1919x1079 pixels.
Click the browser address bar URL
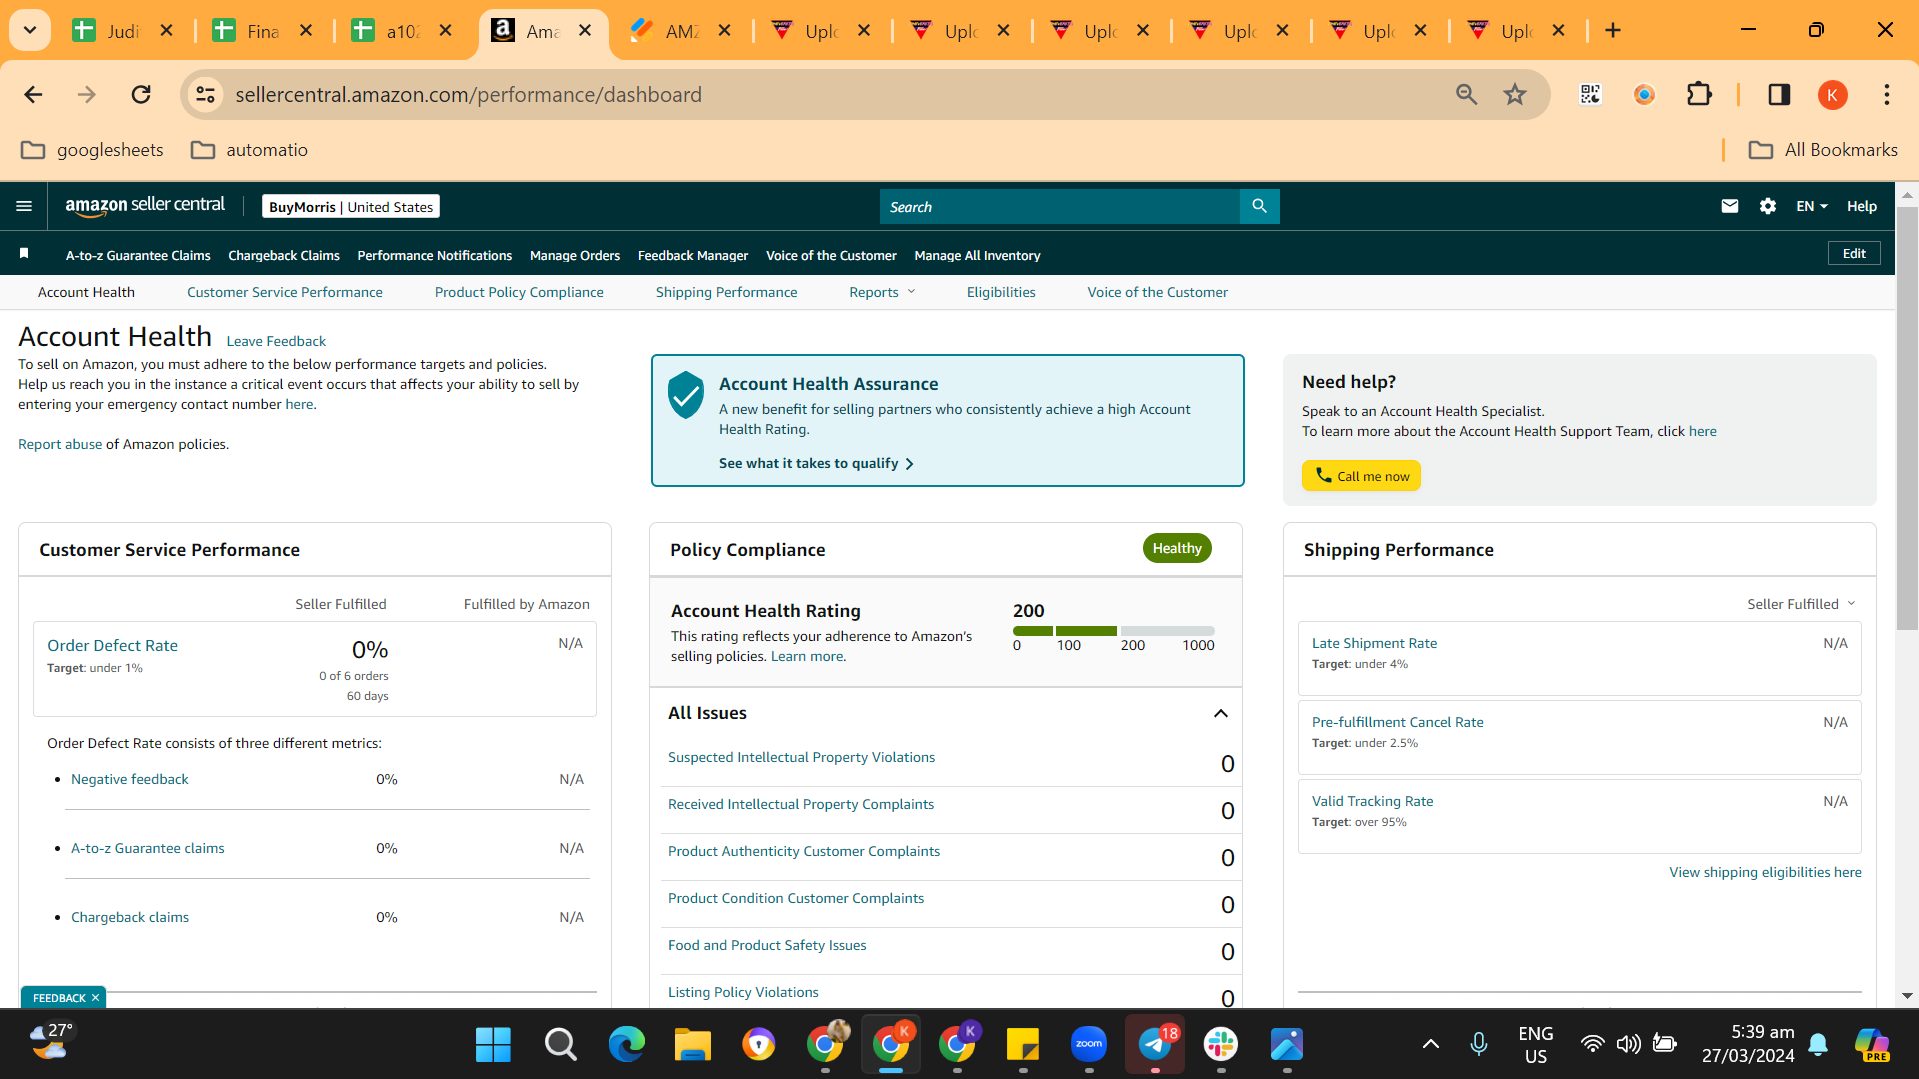click(x=469, y=95)
